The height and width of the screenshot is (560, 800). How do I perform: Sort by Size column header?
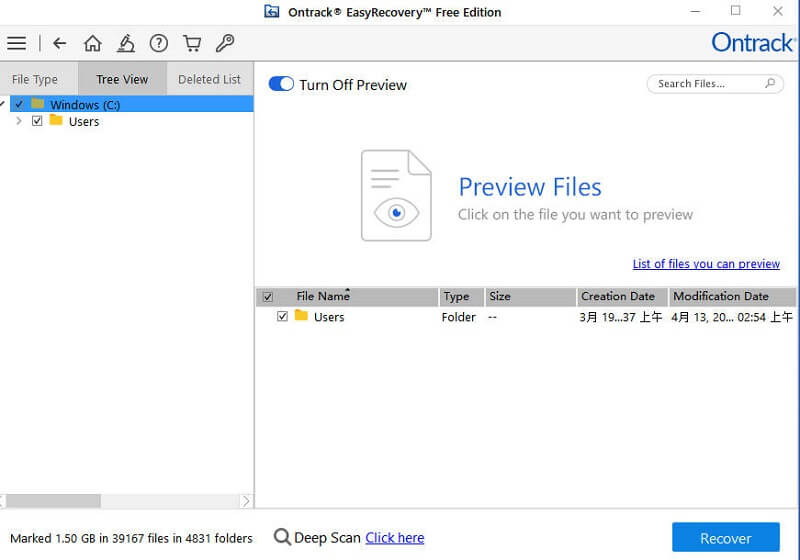530,296
